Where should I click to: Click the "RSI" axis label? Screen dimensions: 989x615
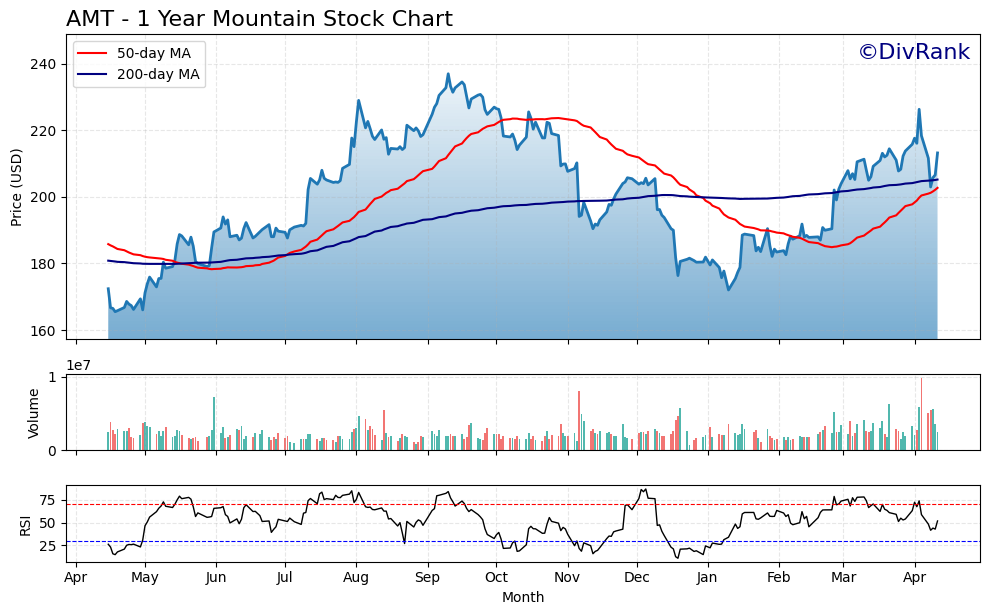point(25,525)
